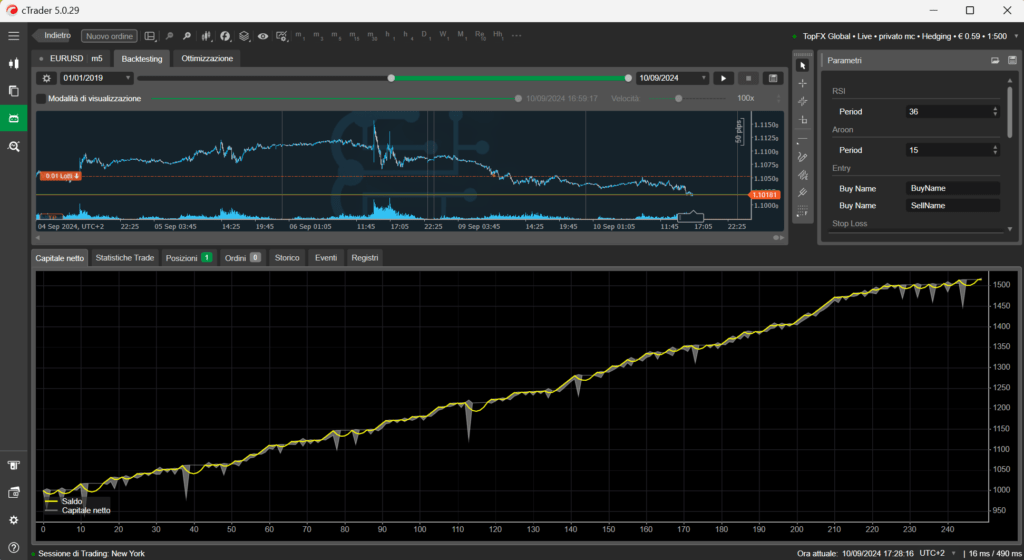Image resolution: width=1024 pixels, height=560 pixels.
Task: Open the objects layers icon in toolbar
Action: click(x=244, y=36)
